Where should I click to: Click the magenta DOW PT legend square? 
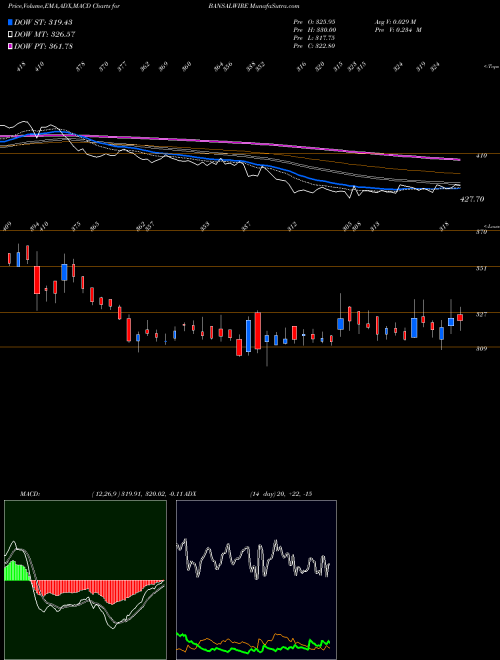(10, 46)
